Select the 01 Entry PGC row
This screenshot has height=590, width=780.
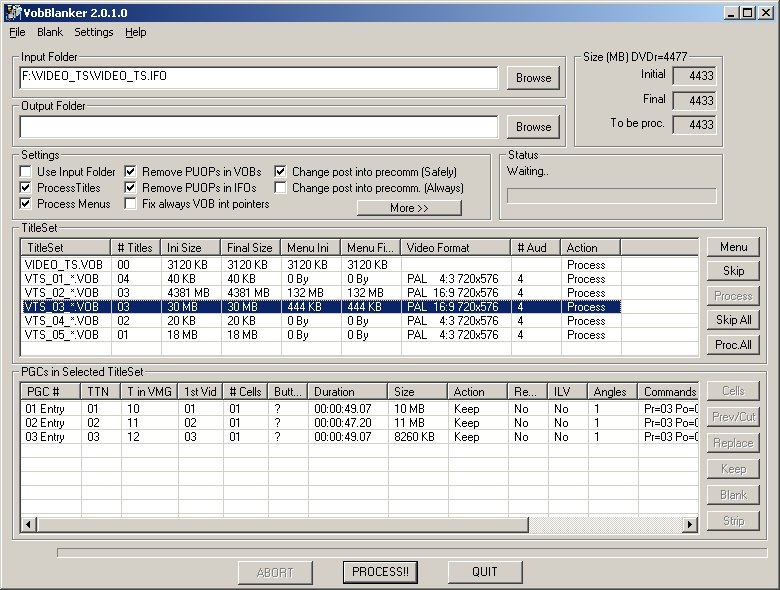pyautogui.click(x=360, y=409)
